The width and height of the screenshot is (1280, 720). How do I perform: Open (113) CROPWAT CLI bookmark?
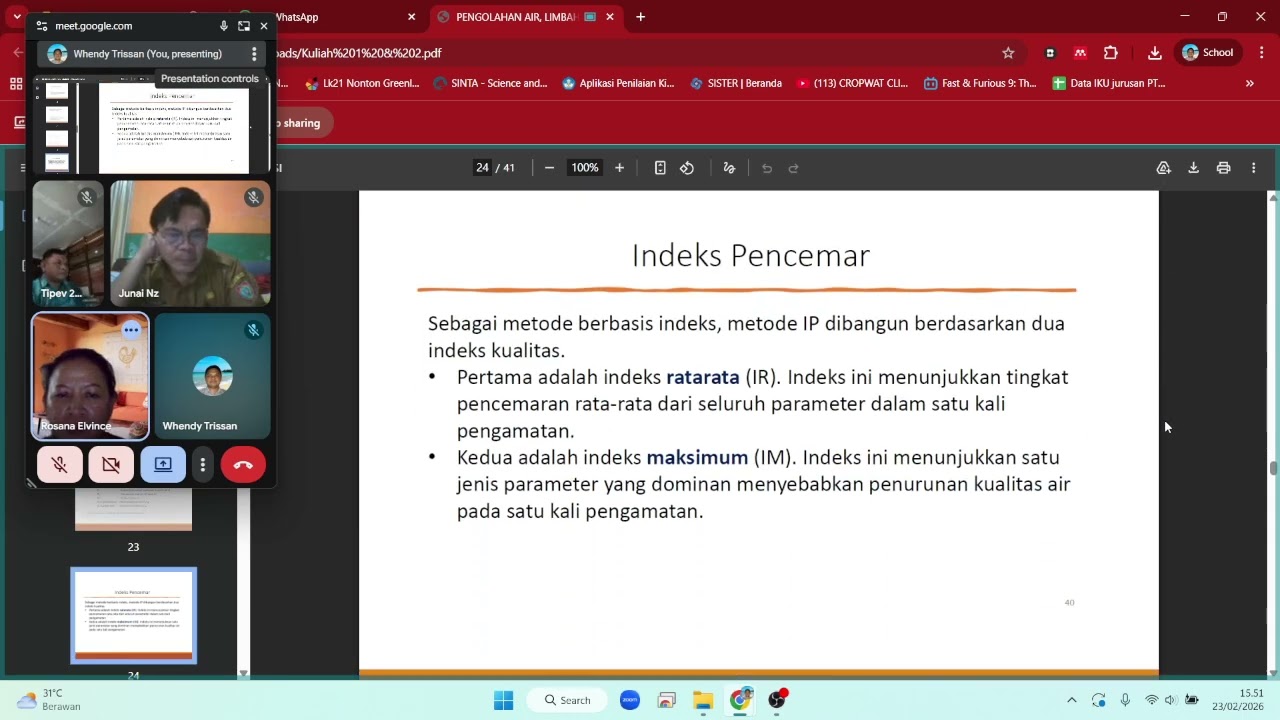[851, 84]
